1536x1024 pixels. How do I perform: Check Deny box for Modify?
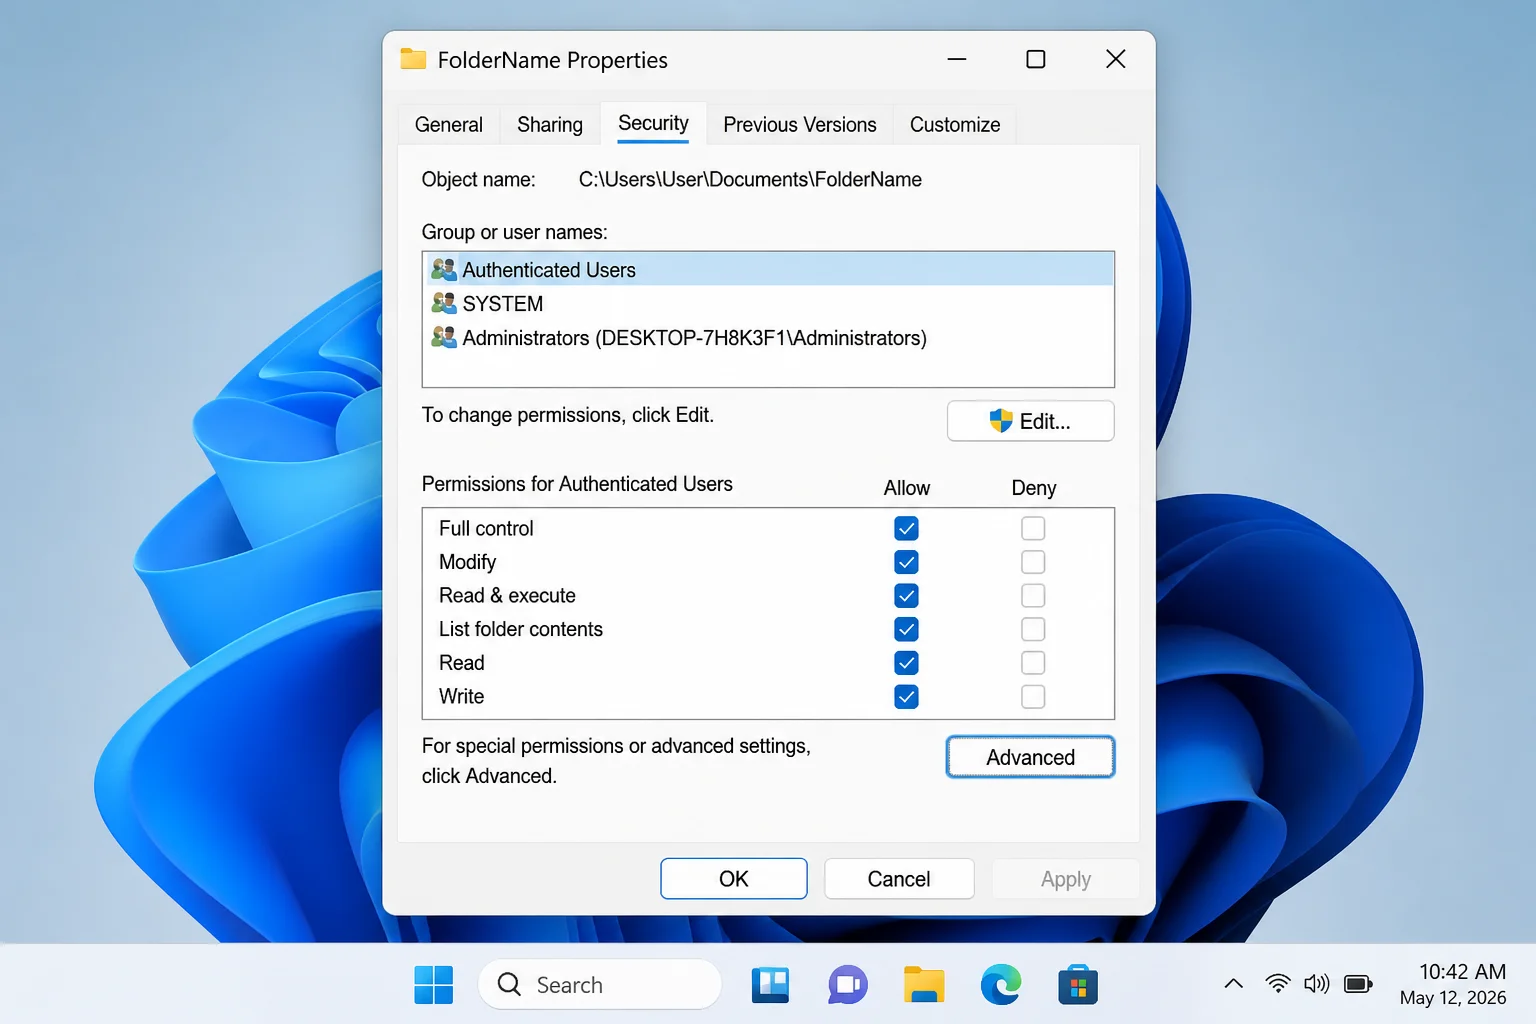[x=1033, y=562]
